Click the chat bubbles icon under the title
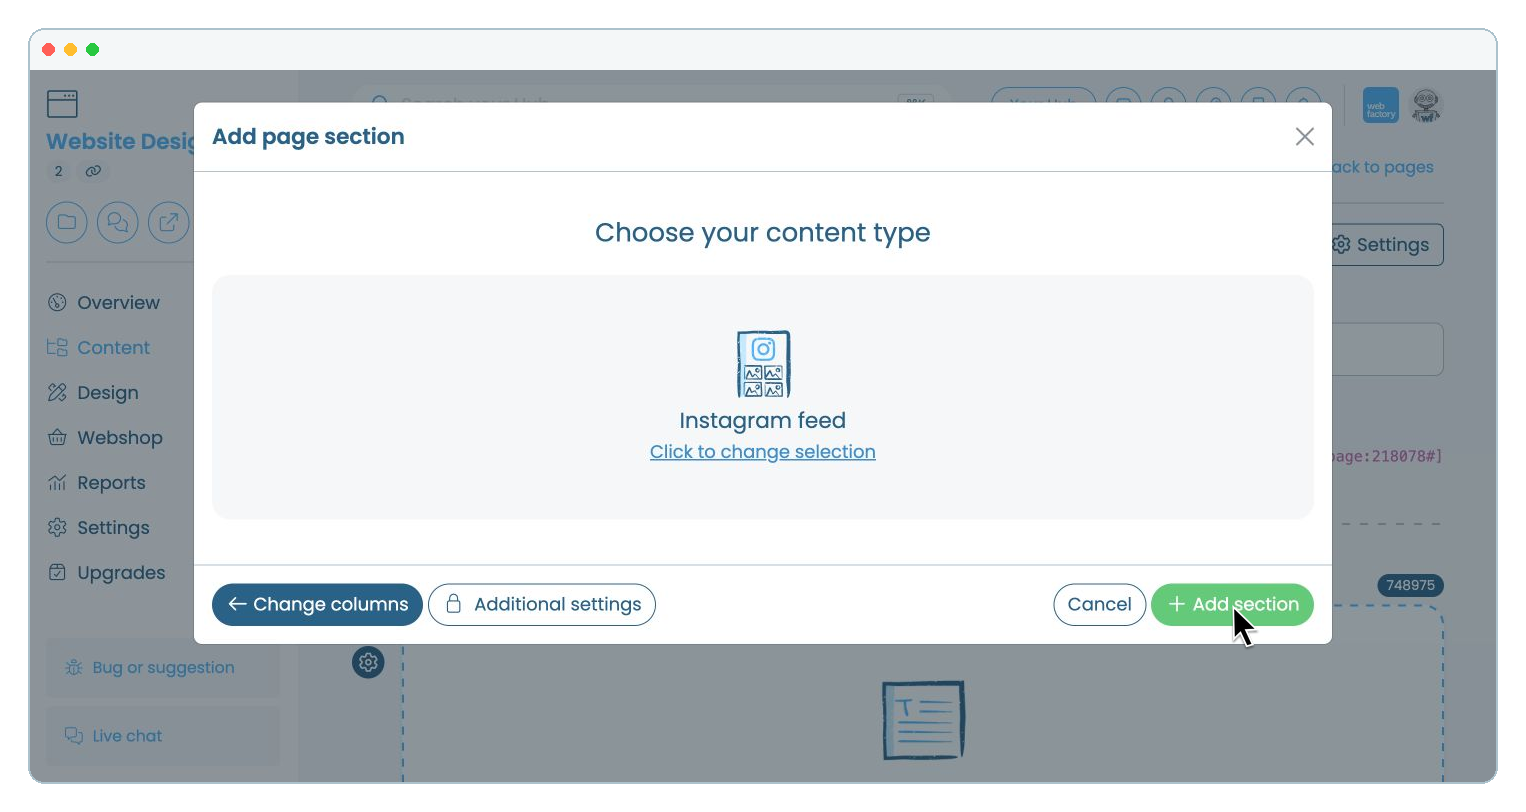Image resolution: width=1526 pixels, height=812 pixels. (118, 222)
